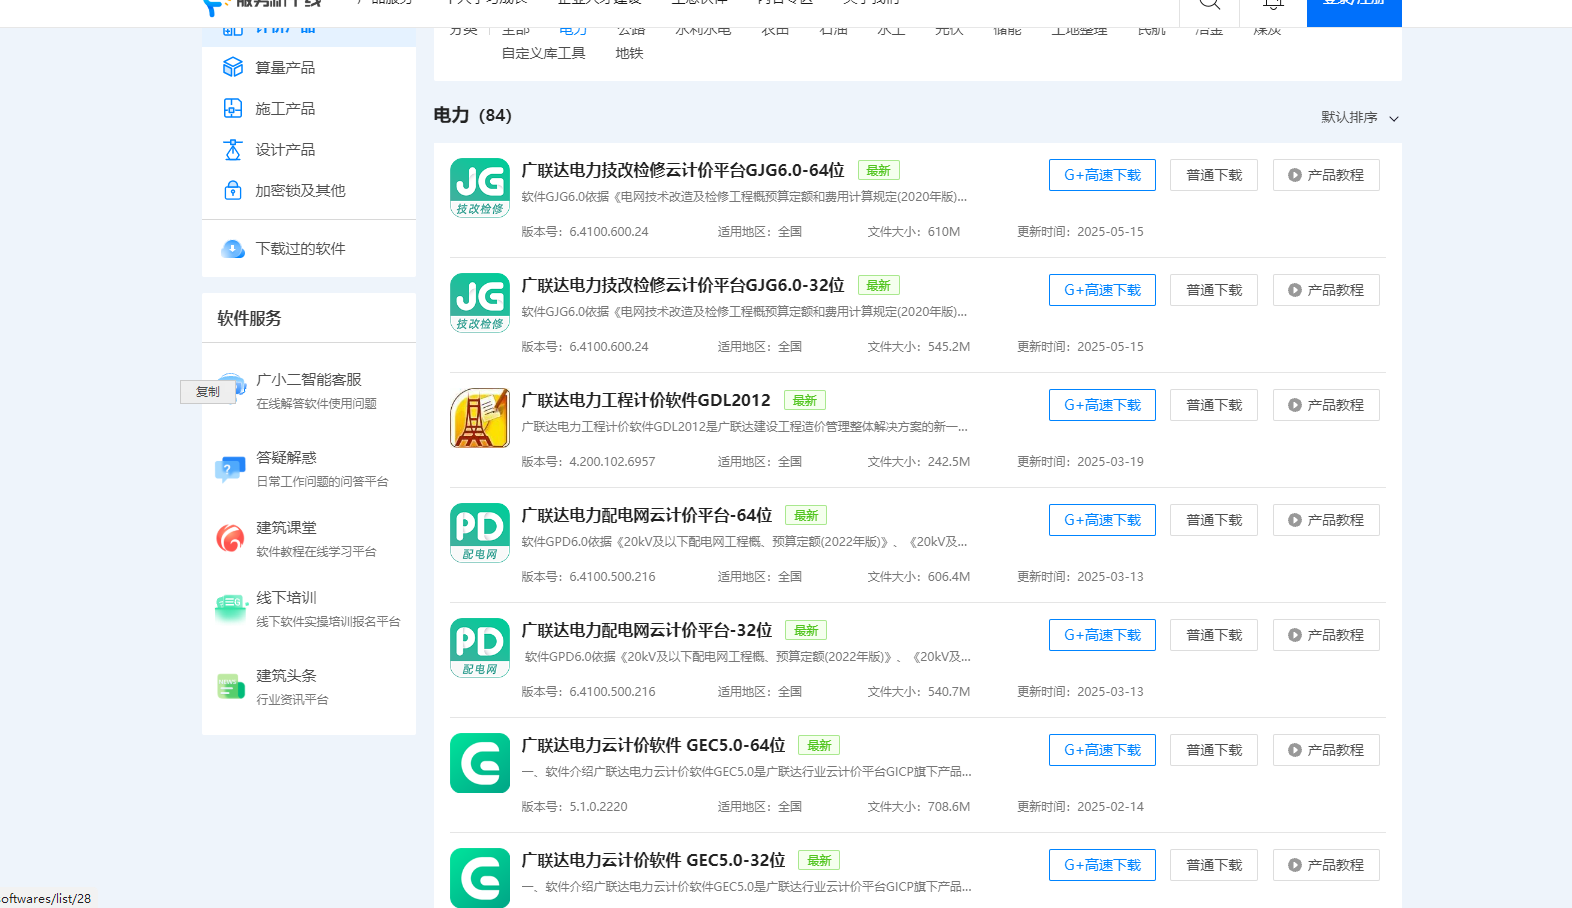
Task: Click the GDL2012 tower product icon
Action: [480, 418]
